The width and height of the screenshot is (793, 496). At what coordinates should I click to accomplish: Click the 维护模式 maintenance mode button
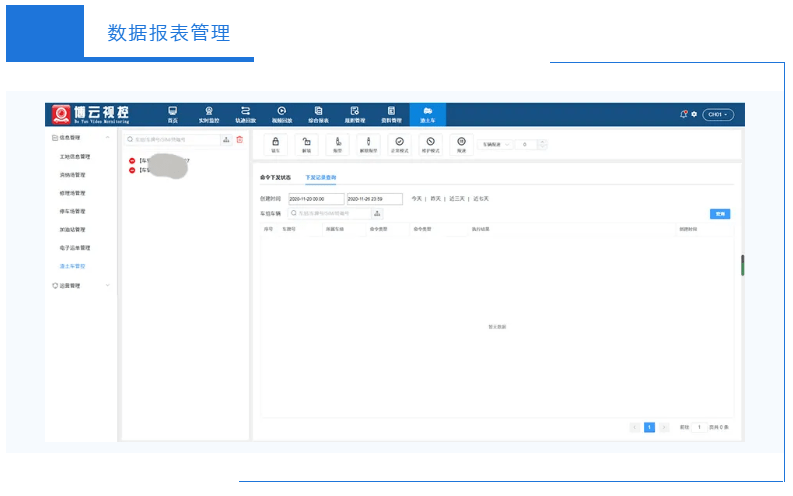pyautogui.click(x=430, y=145)
